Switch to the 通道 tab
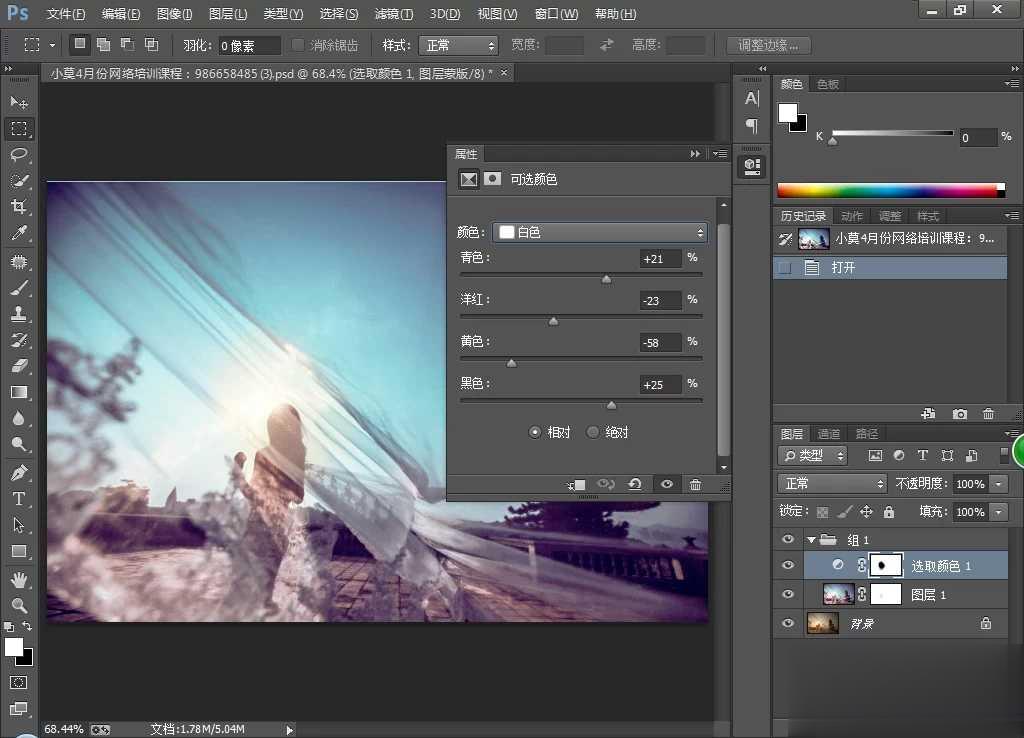 pos(829,434)
